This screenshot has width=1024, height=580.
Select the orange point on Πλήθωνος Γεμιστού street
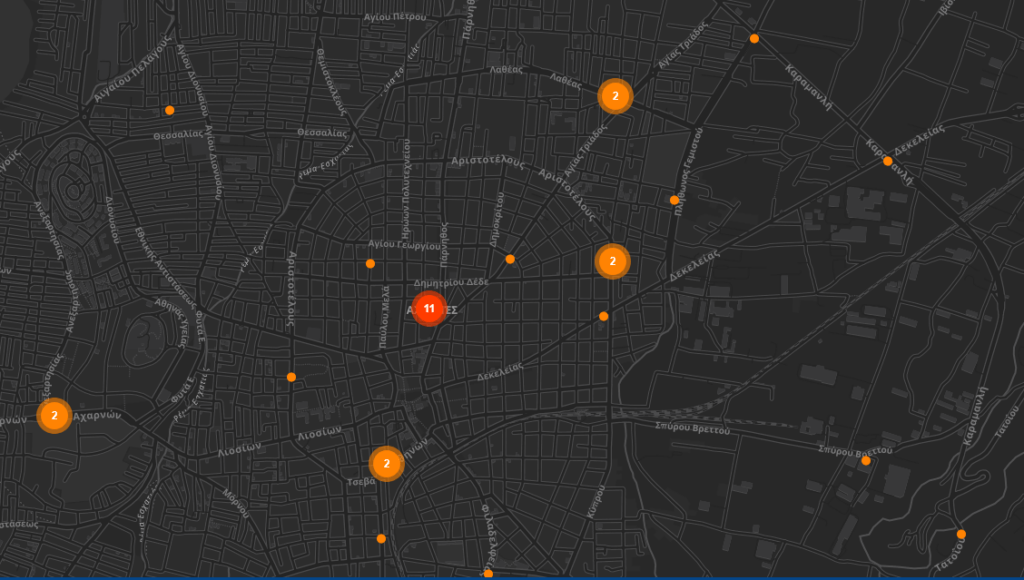[675, 200]
